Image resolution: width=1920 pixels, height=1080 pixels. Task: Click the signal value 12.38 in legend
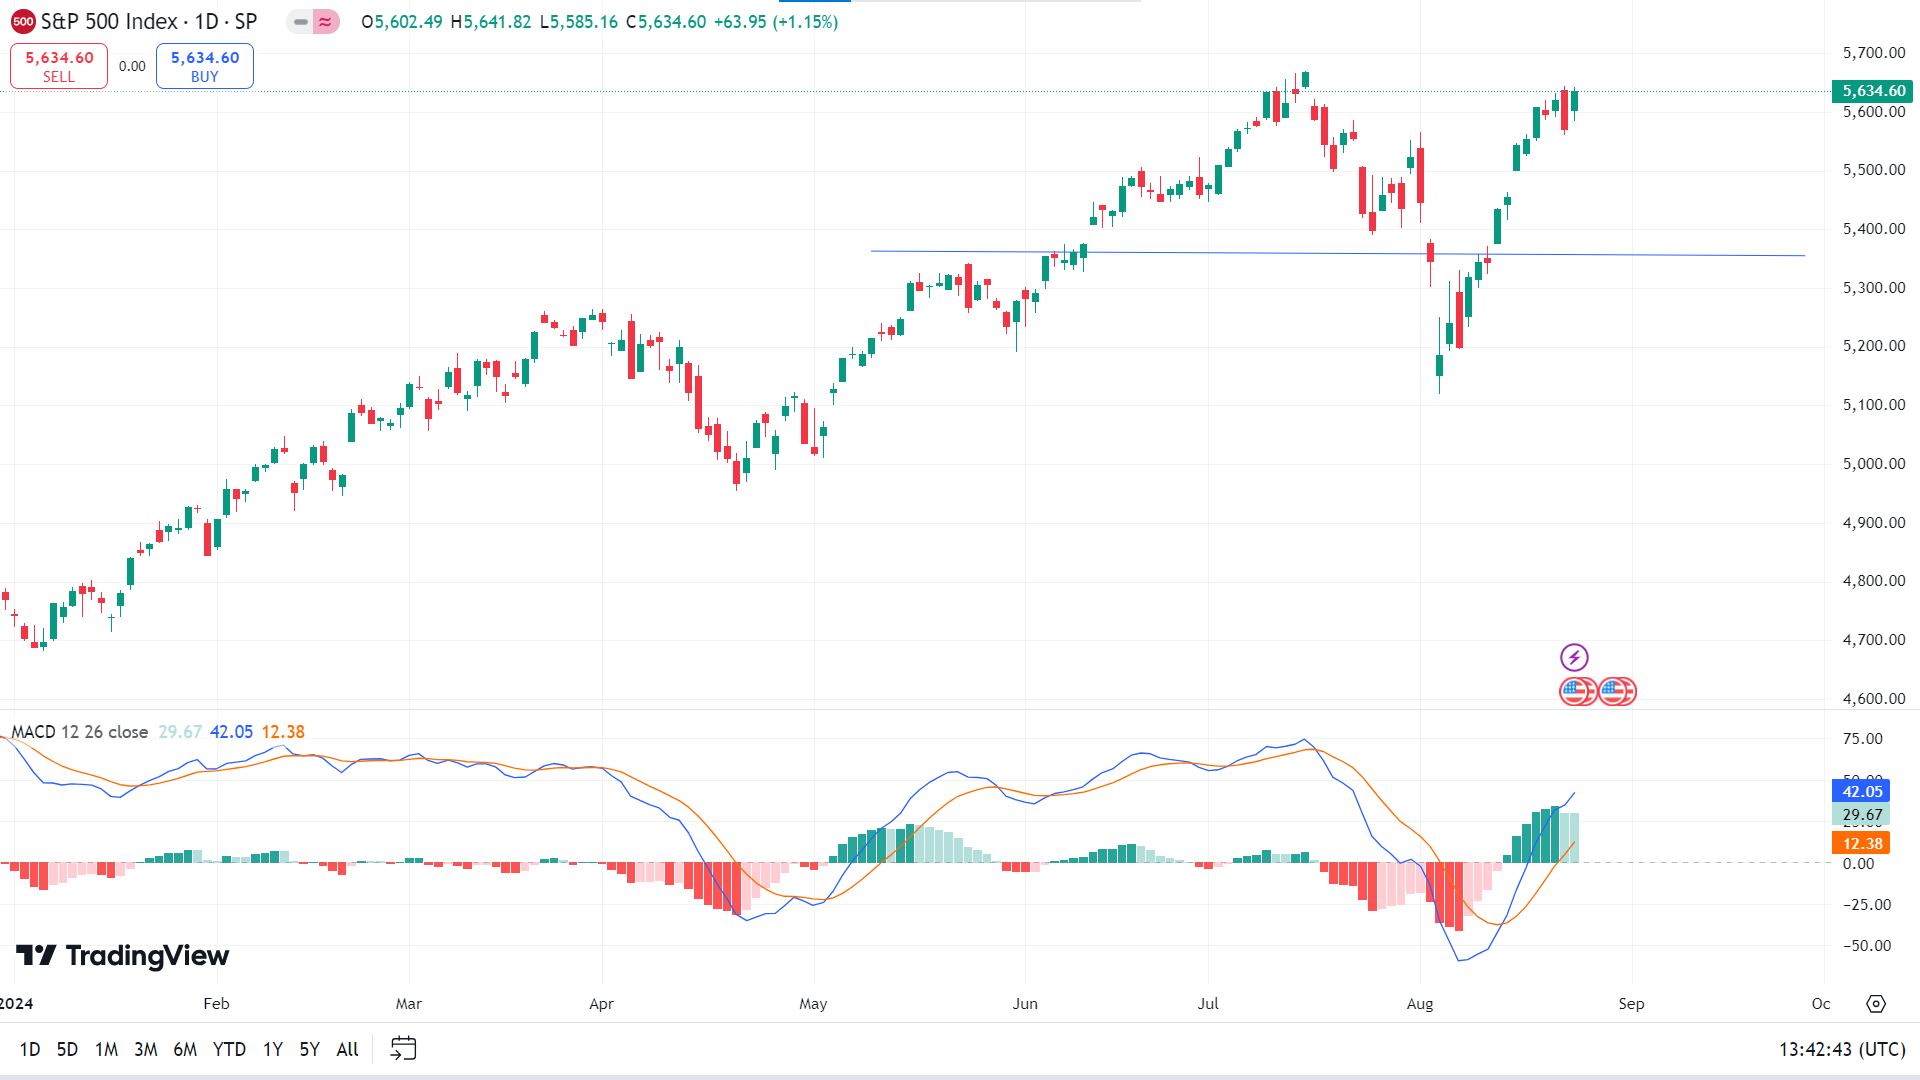283,732
